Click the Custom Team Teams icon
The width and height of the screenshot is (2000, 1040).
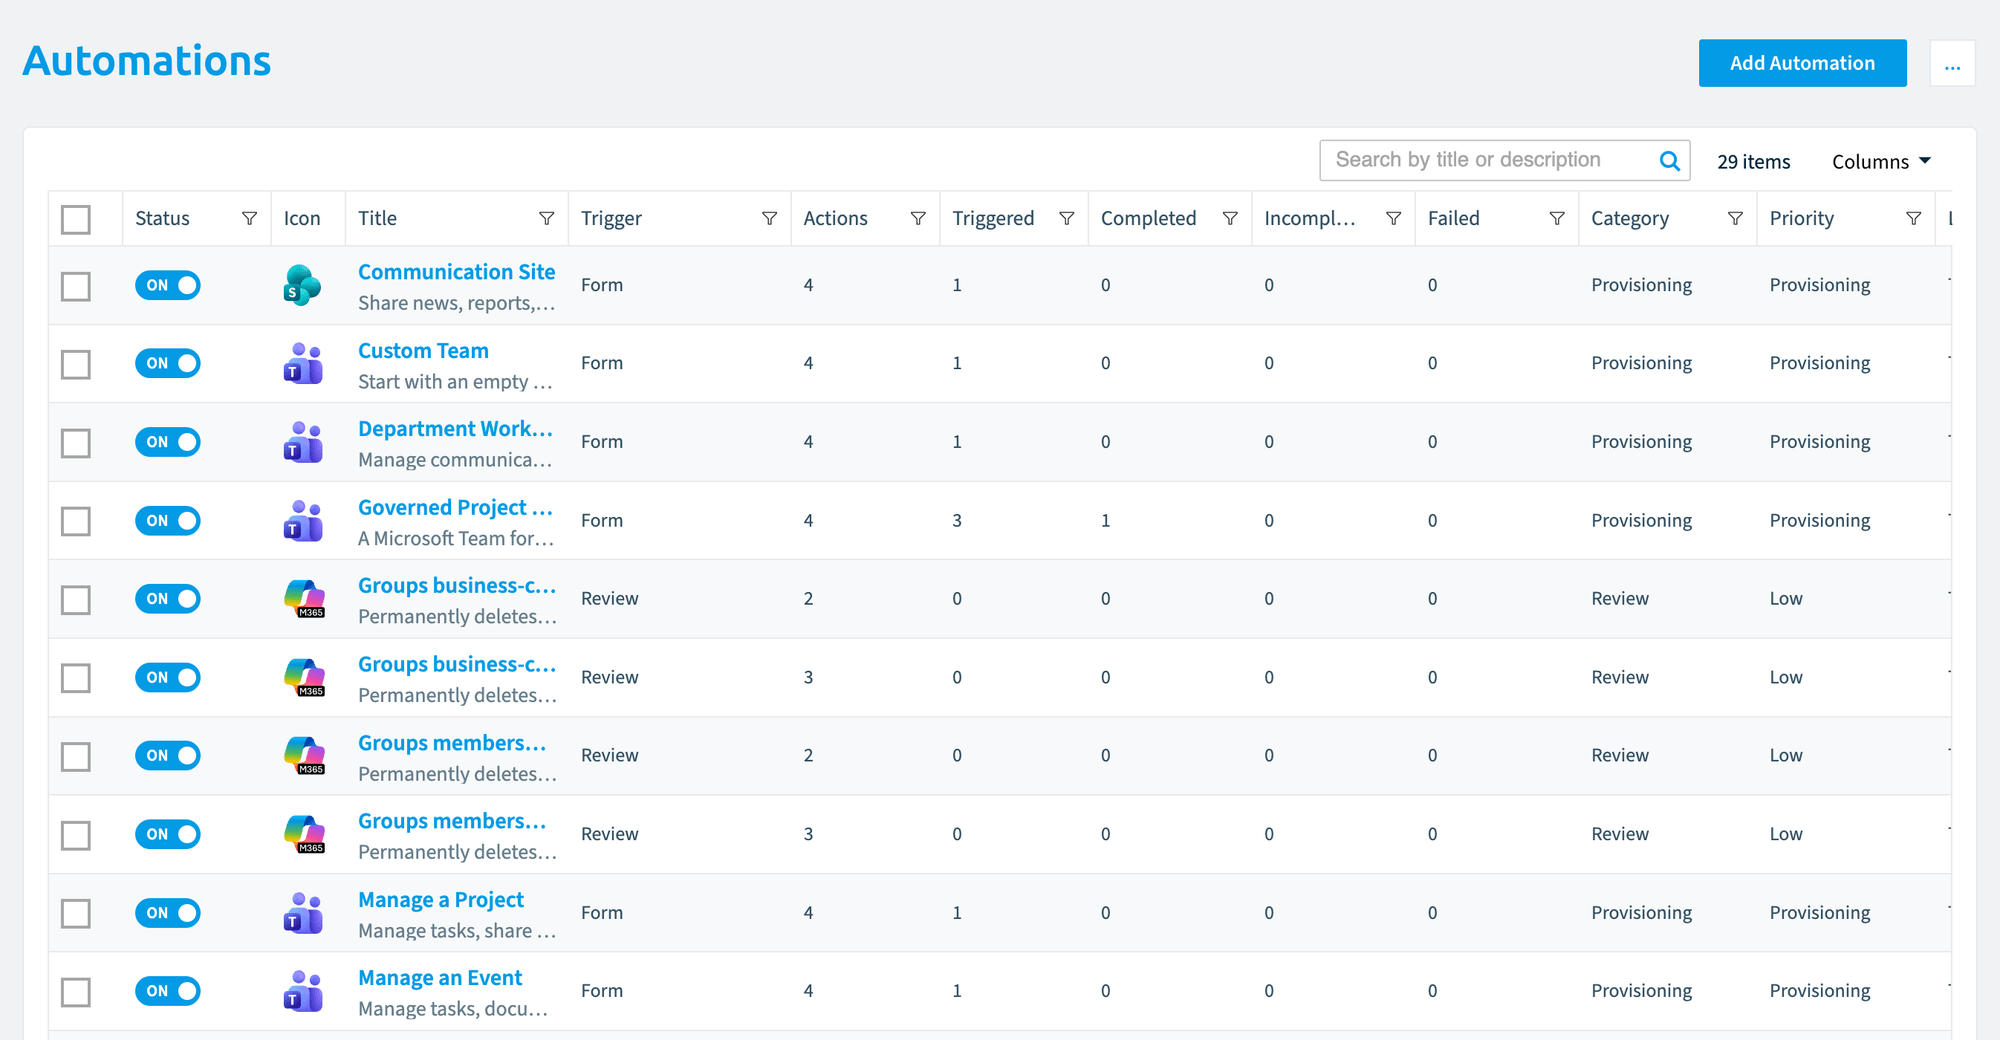pos(302,364)
